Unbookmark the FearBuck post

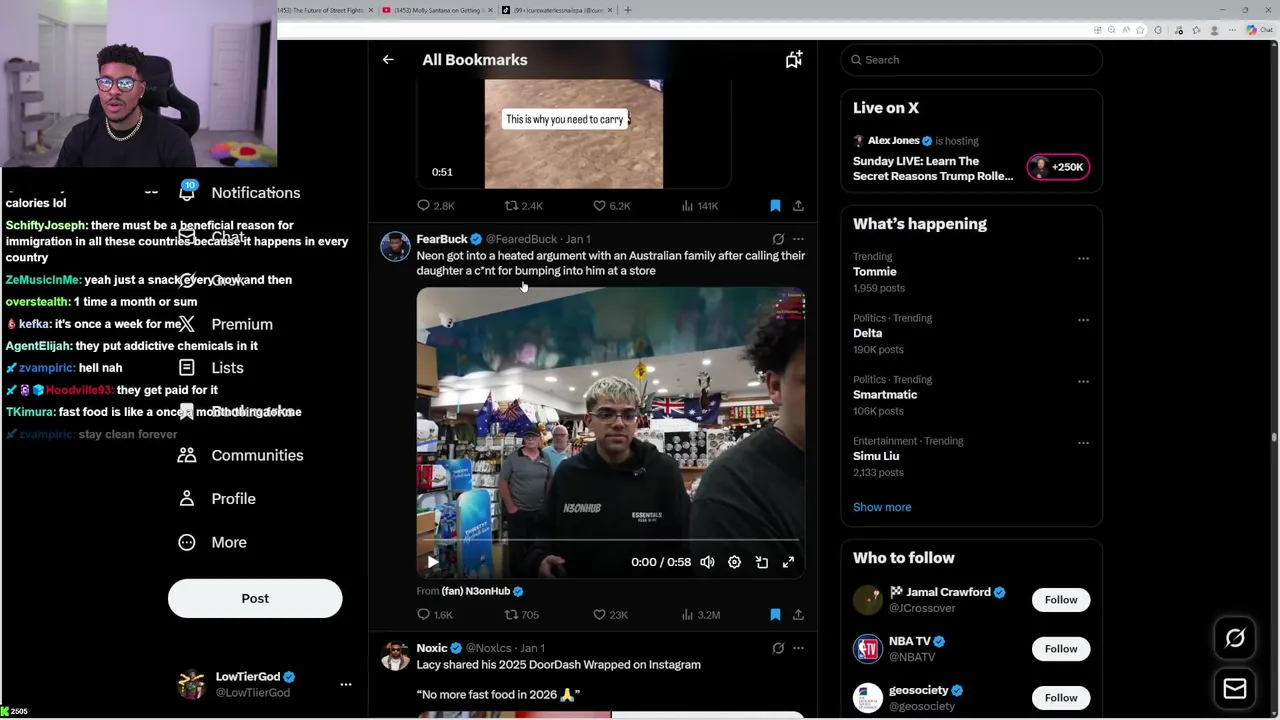pyautogui.click(x=775, y=615)
